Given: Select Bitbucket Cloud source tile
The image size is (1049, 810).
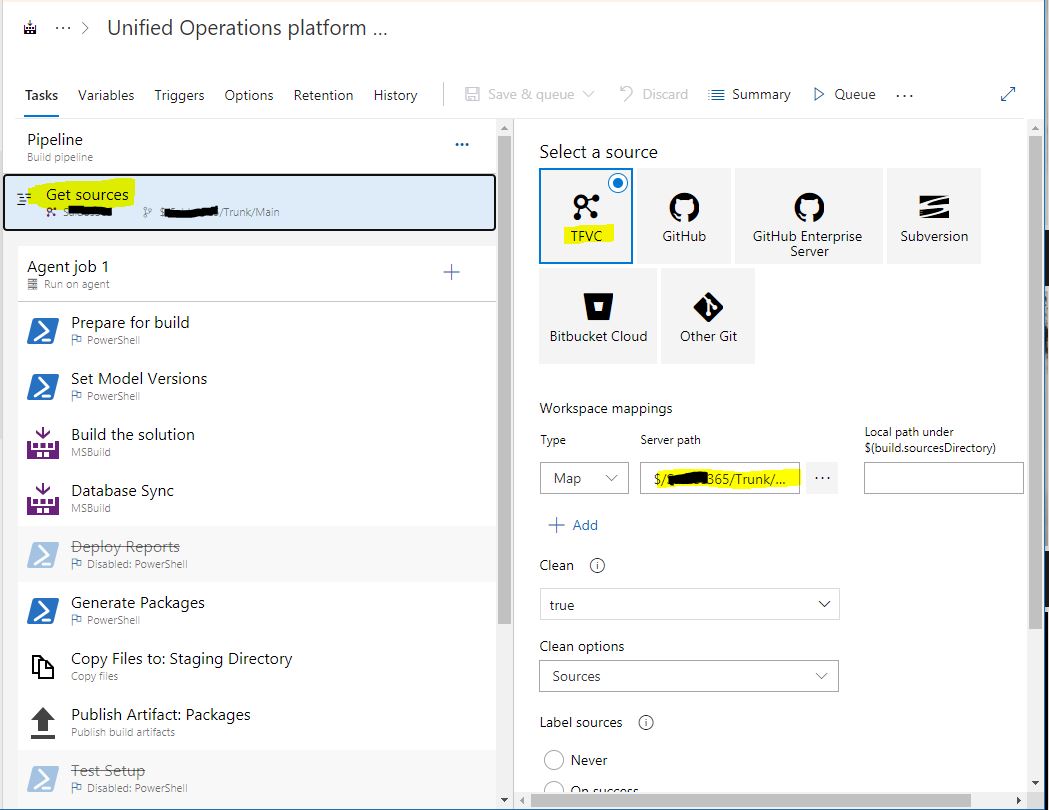Looking at the screenshot, I should pos(598,316).
